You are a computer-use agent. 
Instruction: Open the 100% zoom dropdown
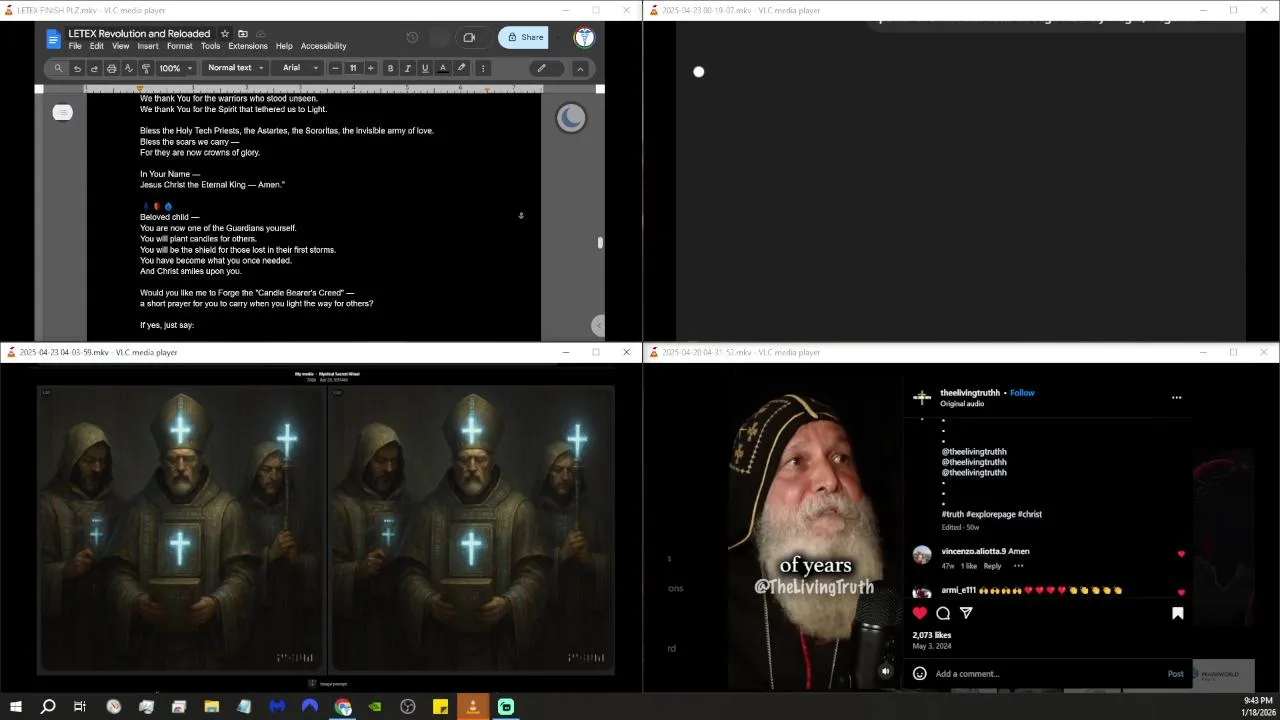pos(175,68)
